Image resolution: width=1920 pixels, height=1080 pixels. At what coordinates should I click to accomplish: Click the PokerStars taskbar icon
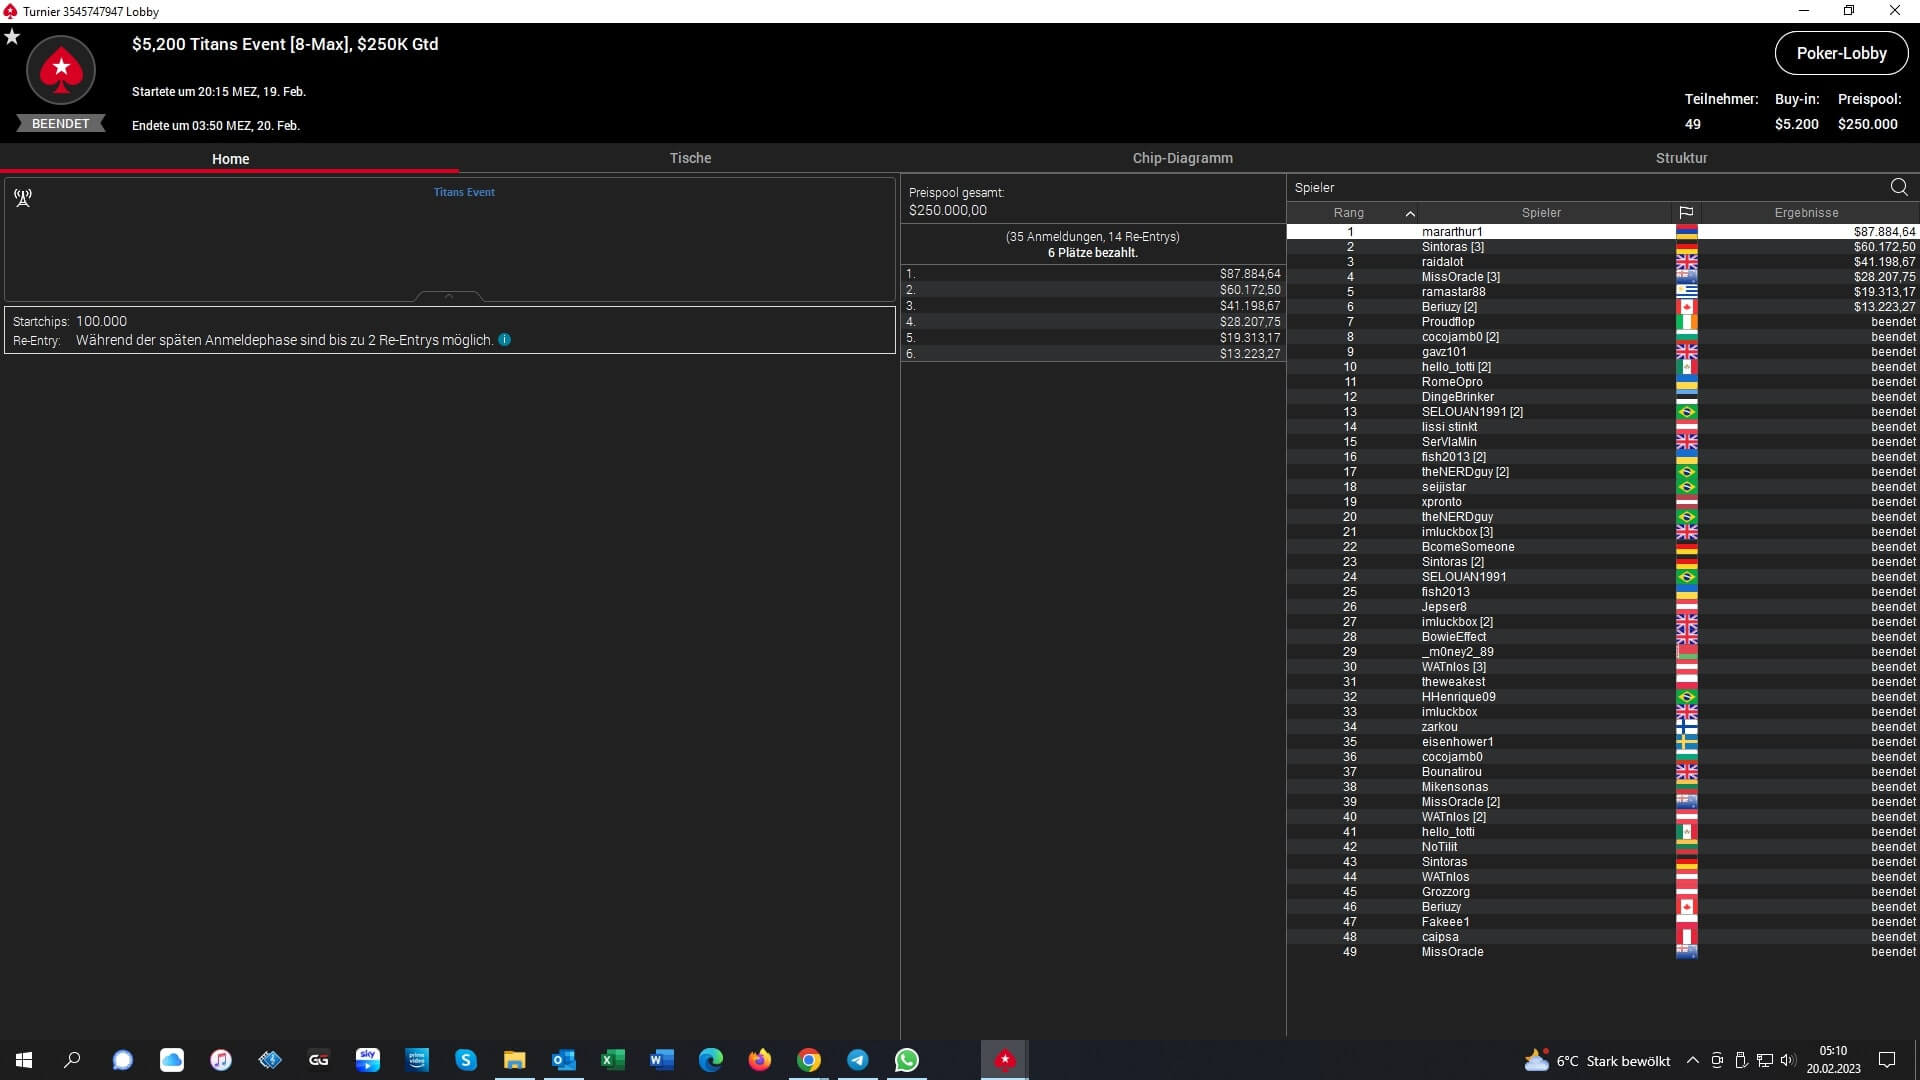pos(1005,1060)
